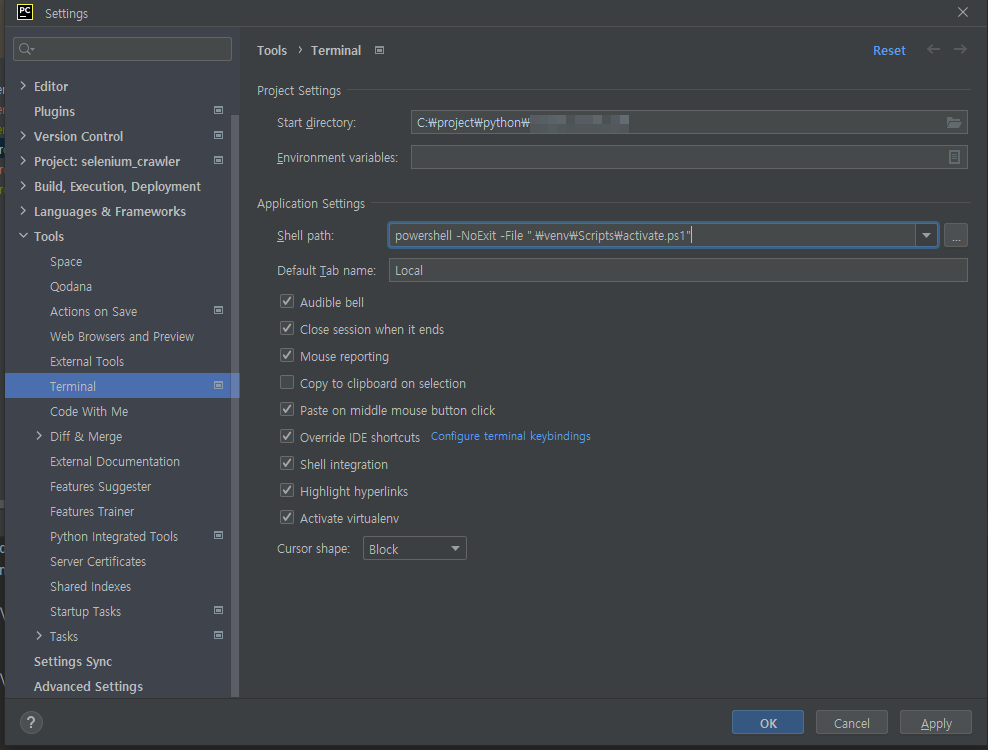The image size is (988, 750).
Task: Click the Cancel button
Action: pyautogui.click(x=851, y=723)
